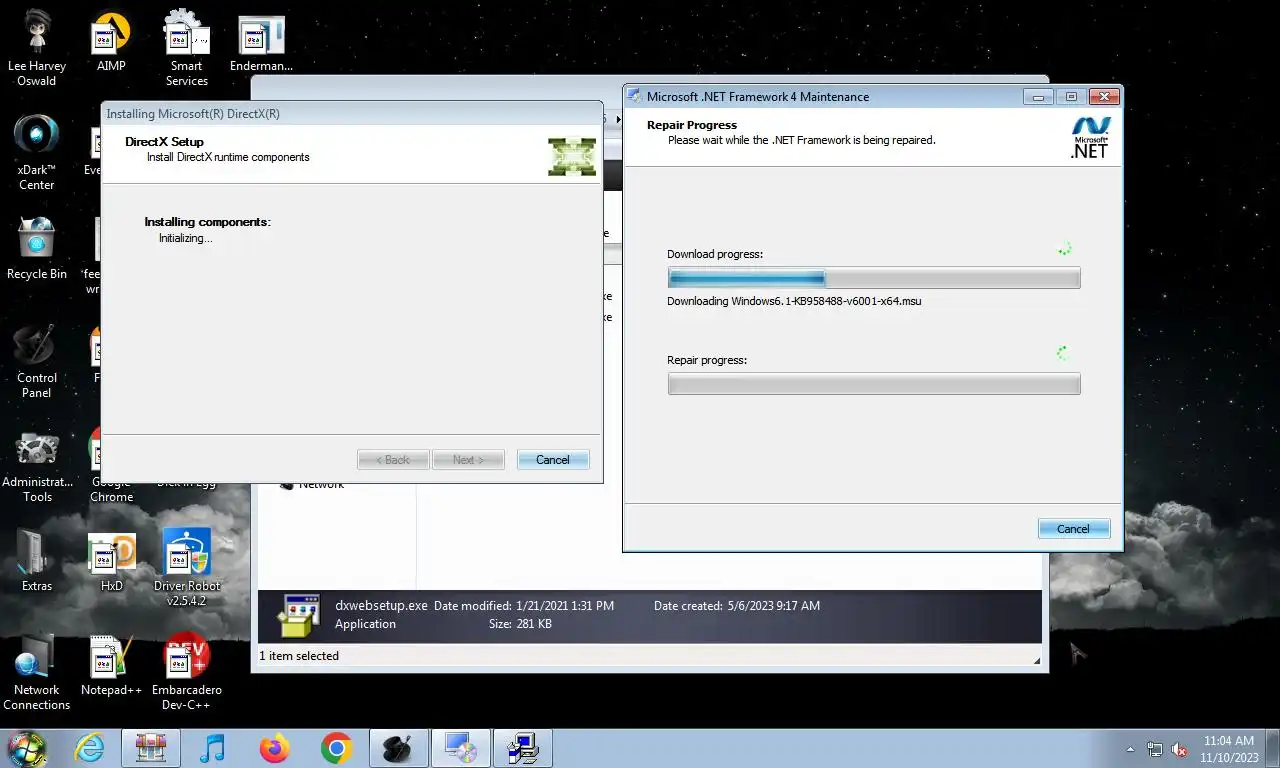Image resolution: width=1280 pixels, height=768 pixels.
Task: Click the greyed-out Next button in DirectX Setup
Action: coord(468,460)
